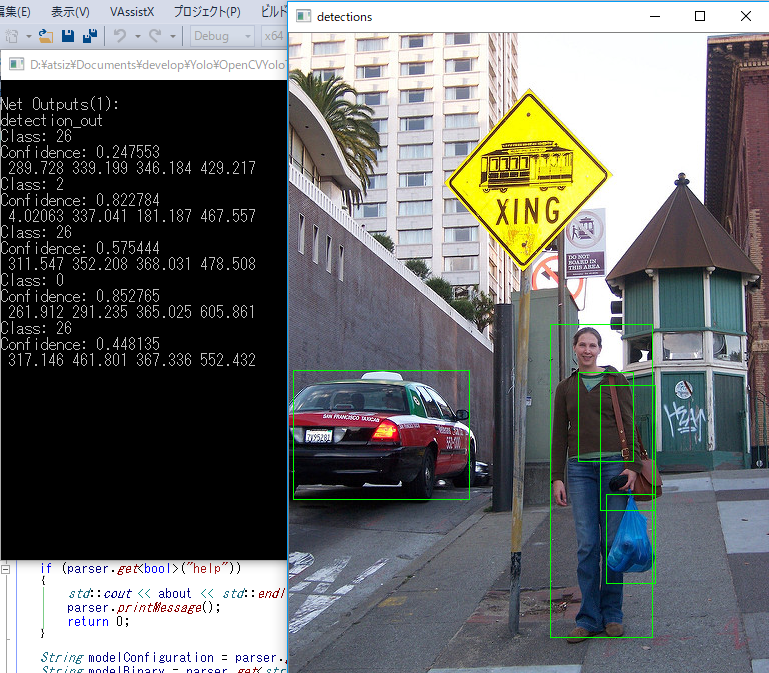
Task: Click the 'Class: 2' console line
Action: (32, 184)
